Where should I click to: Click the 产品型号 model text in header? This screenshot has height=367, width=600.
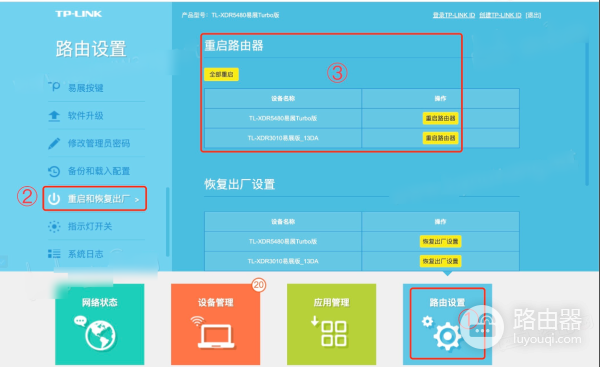pyautogui.click(x=230, y=15)
